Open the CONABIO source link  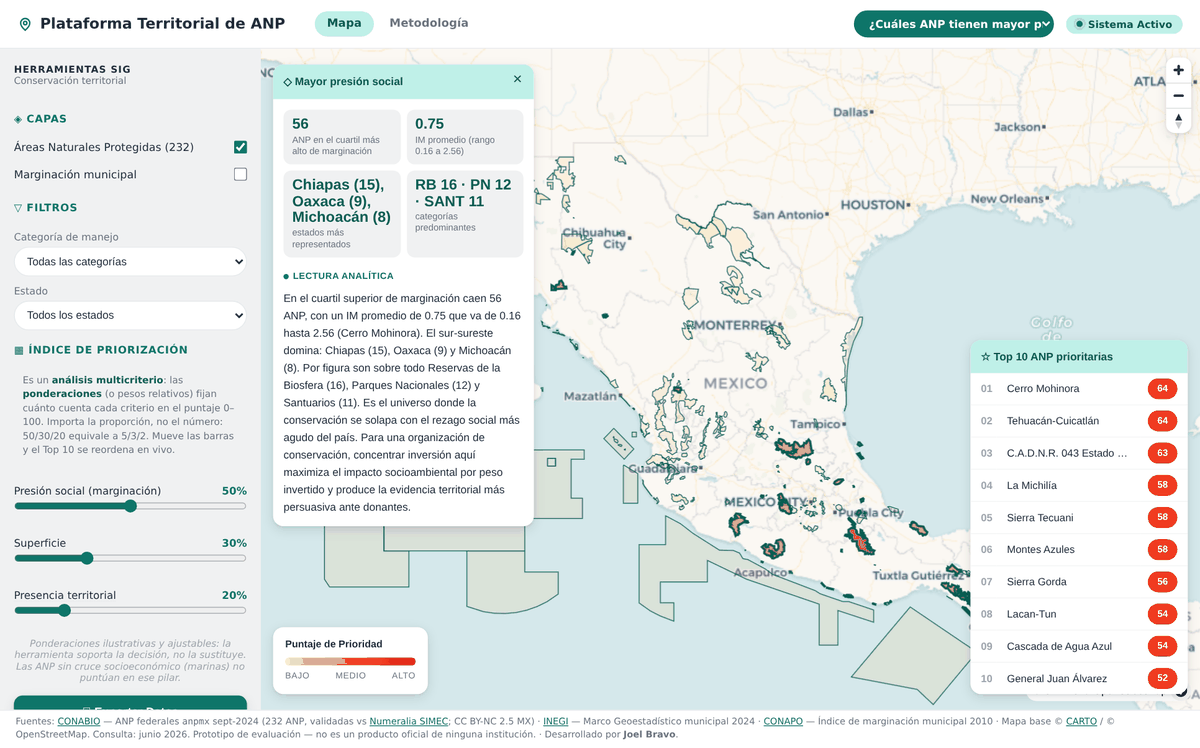pyautogui.click(x=78, y=721)
